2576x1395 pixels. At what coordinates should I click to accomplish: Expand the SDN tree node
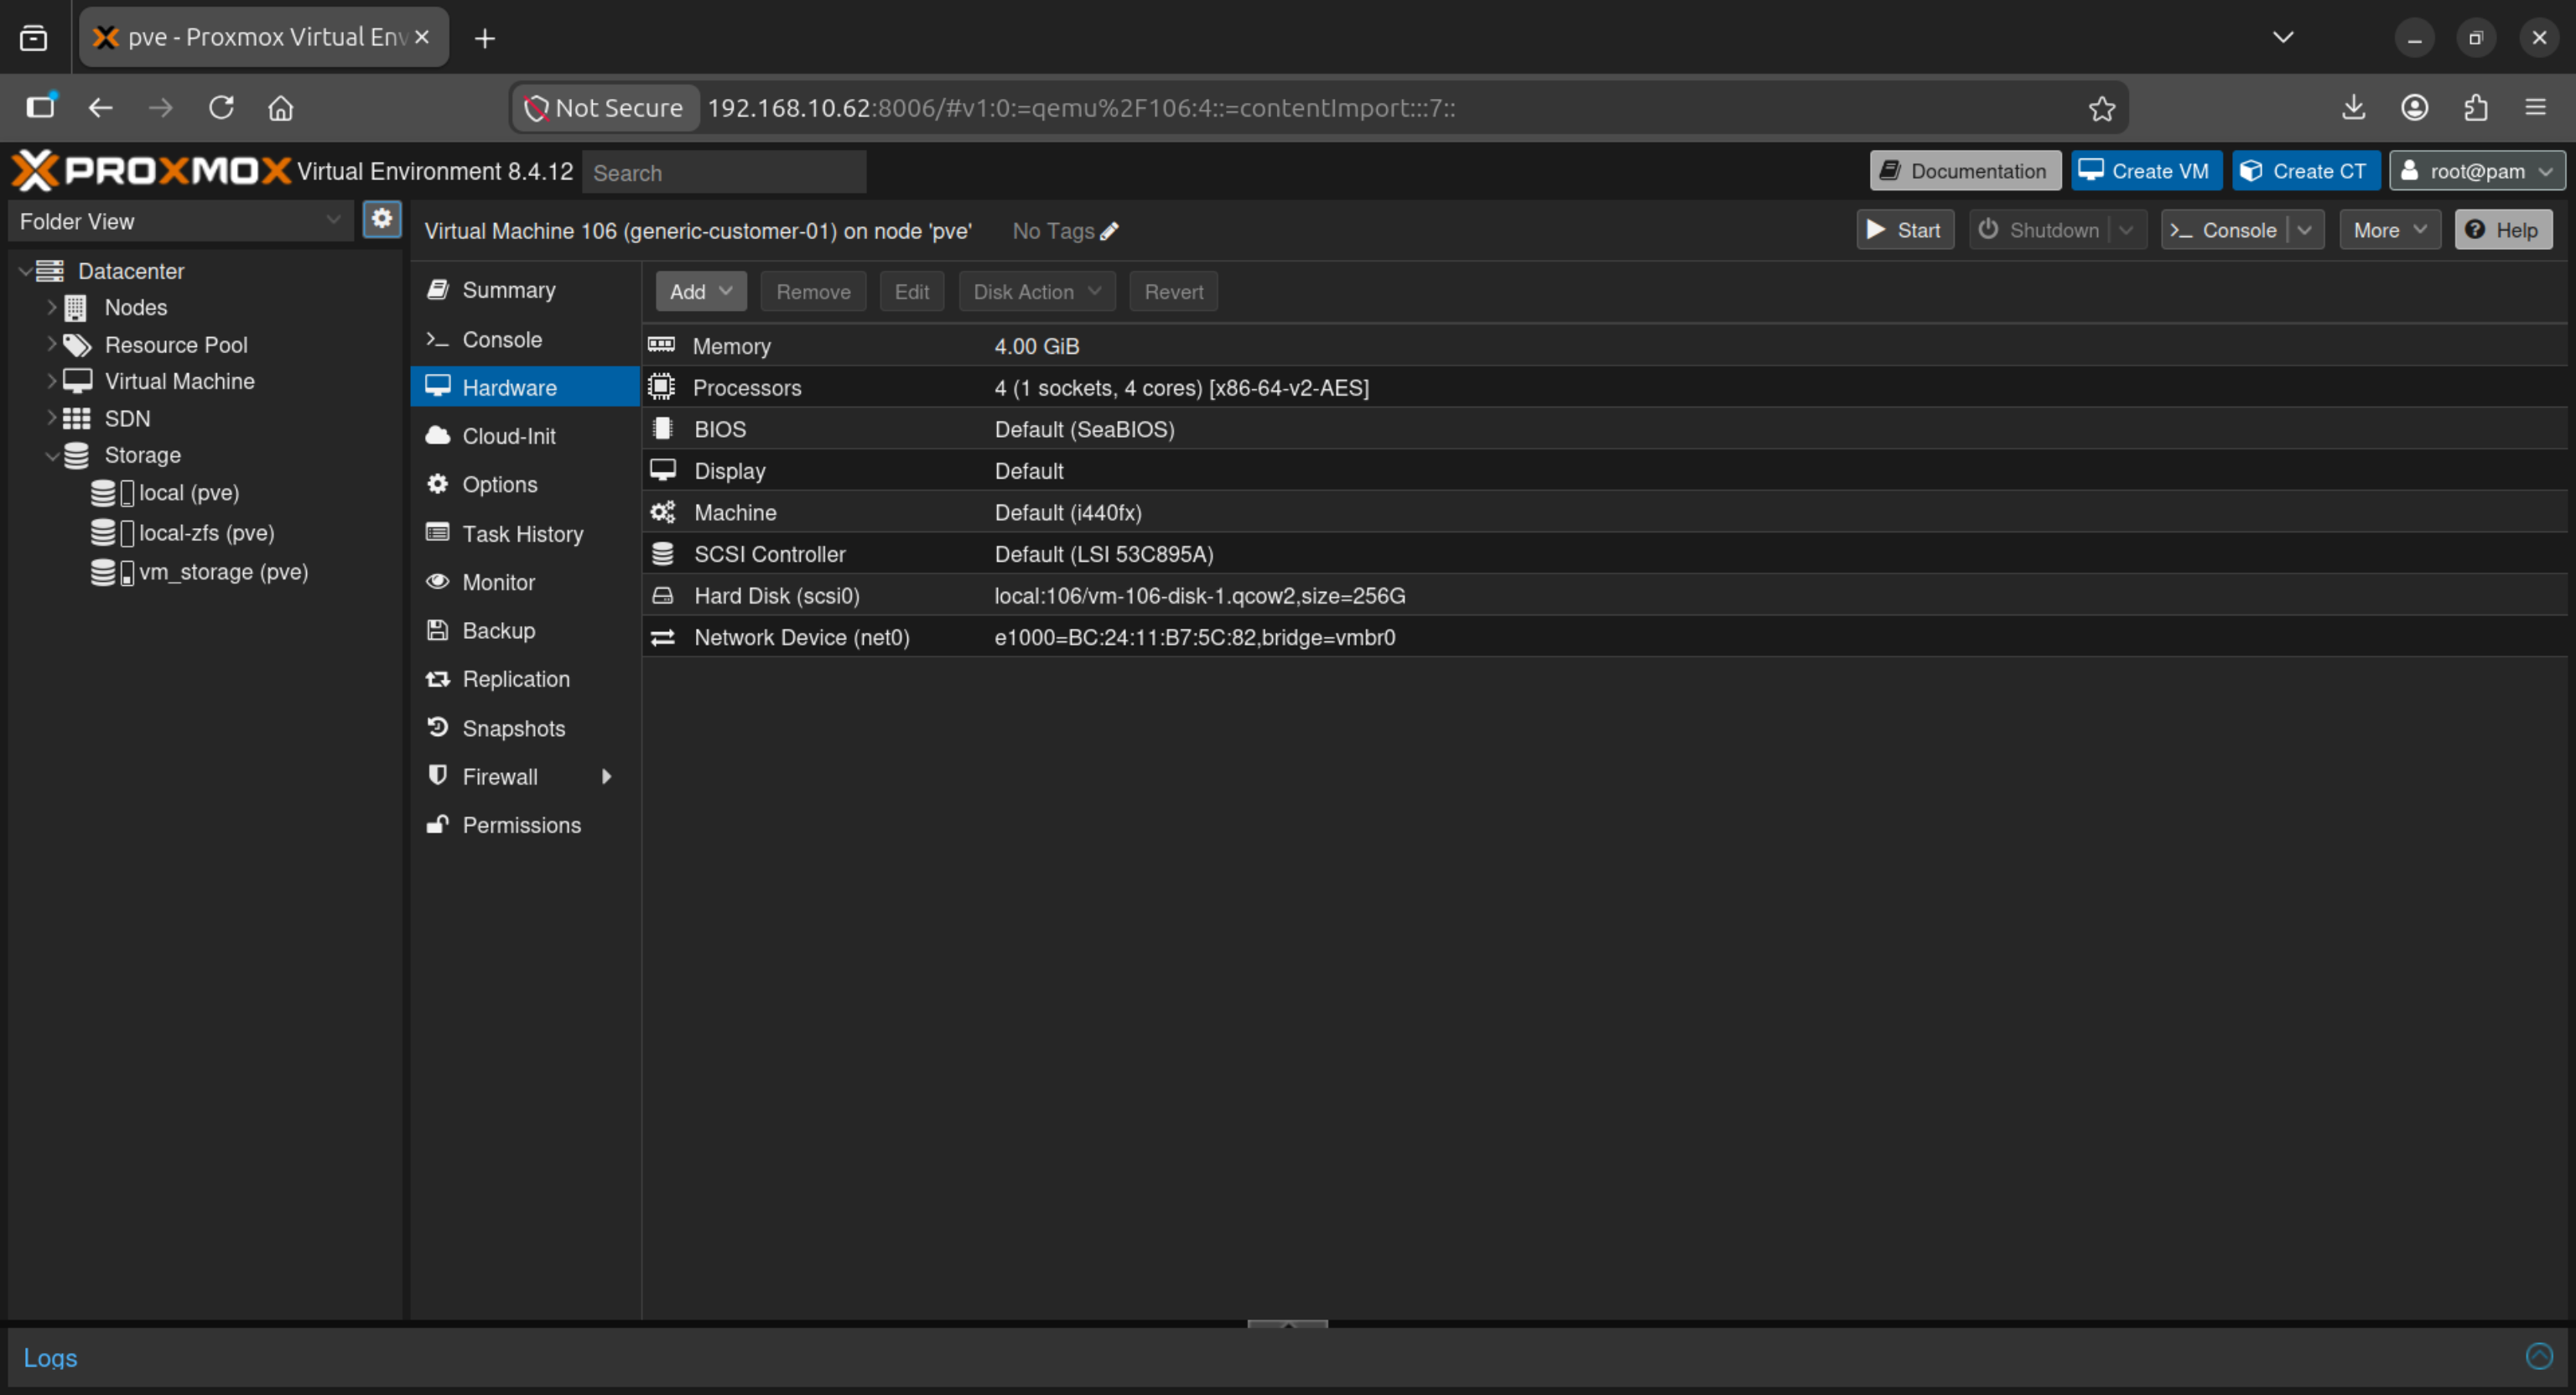point(51,418)
